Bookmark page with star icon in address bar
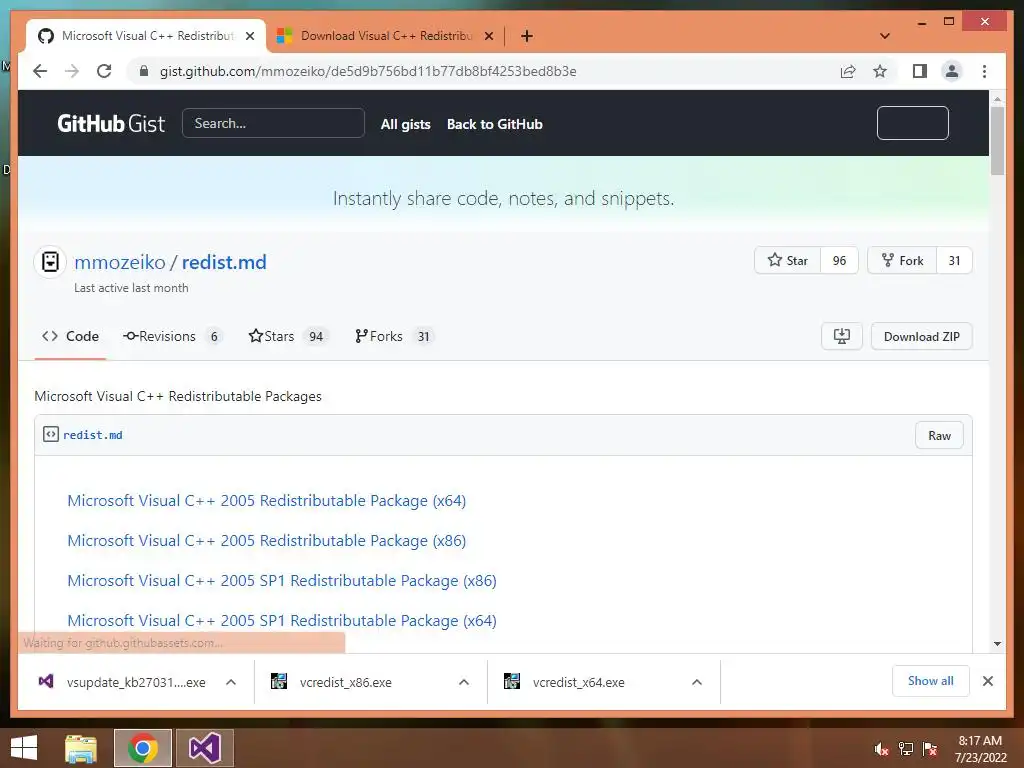This screenshot has width=1024, height=768. 880,71
